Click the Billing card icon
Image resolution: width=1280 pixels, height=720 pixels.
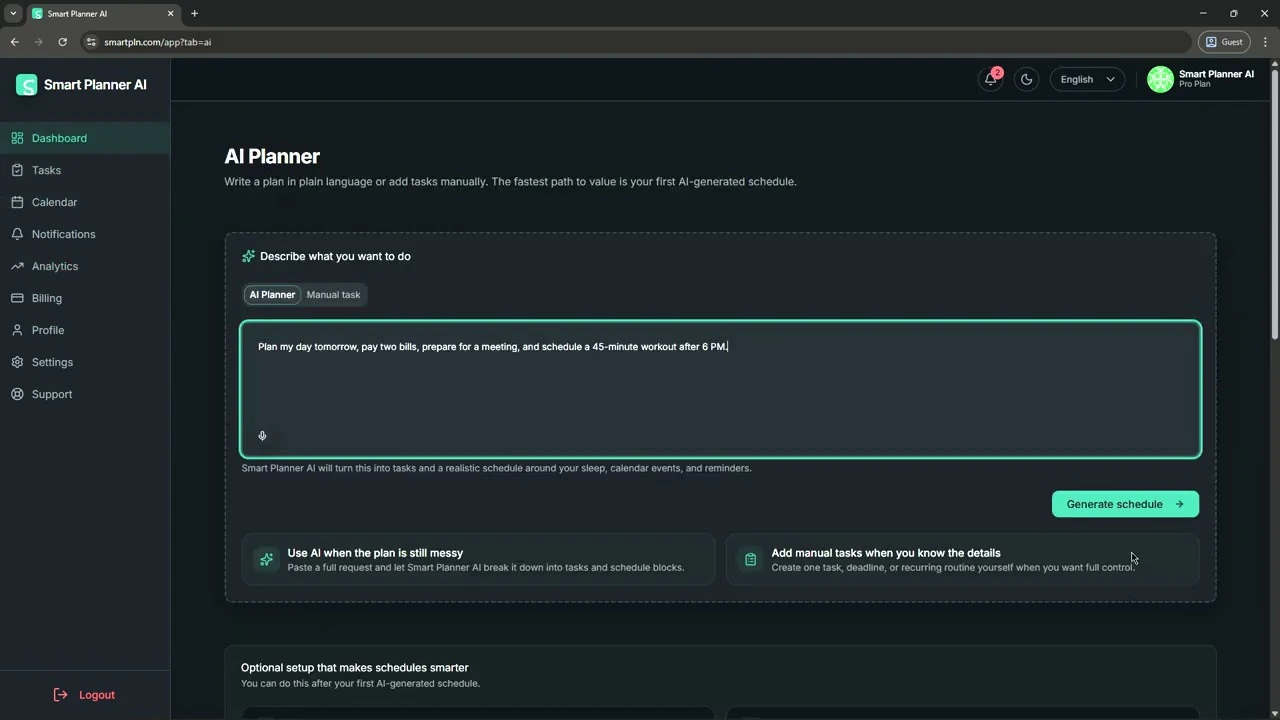(x=17, y=298)
